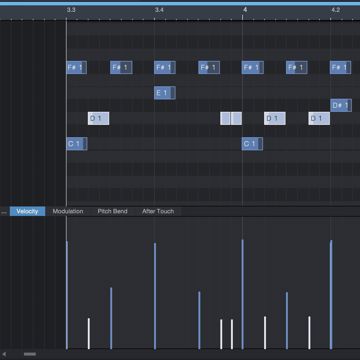360x360 pixels.
Task: Select the C1 note starting at bar 4
Action: click(252, 144)
